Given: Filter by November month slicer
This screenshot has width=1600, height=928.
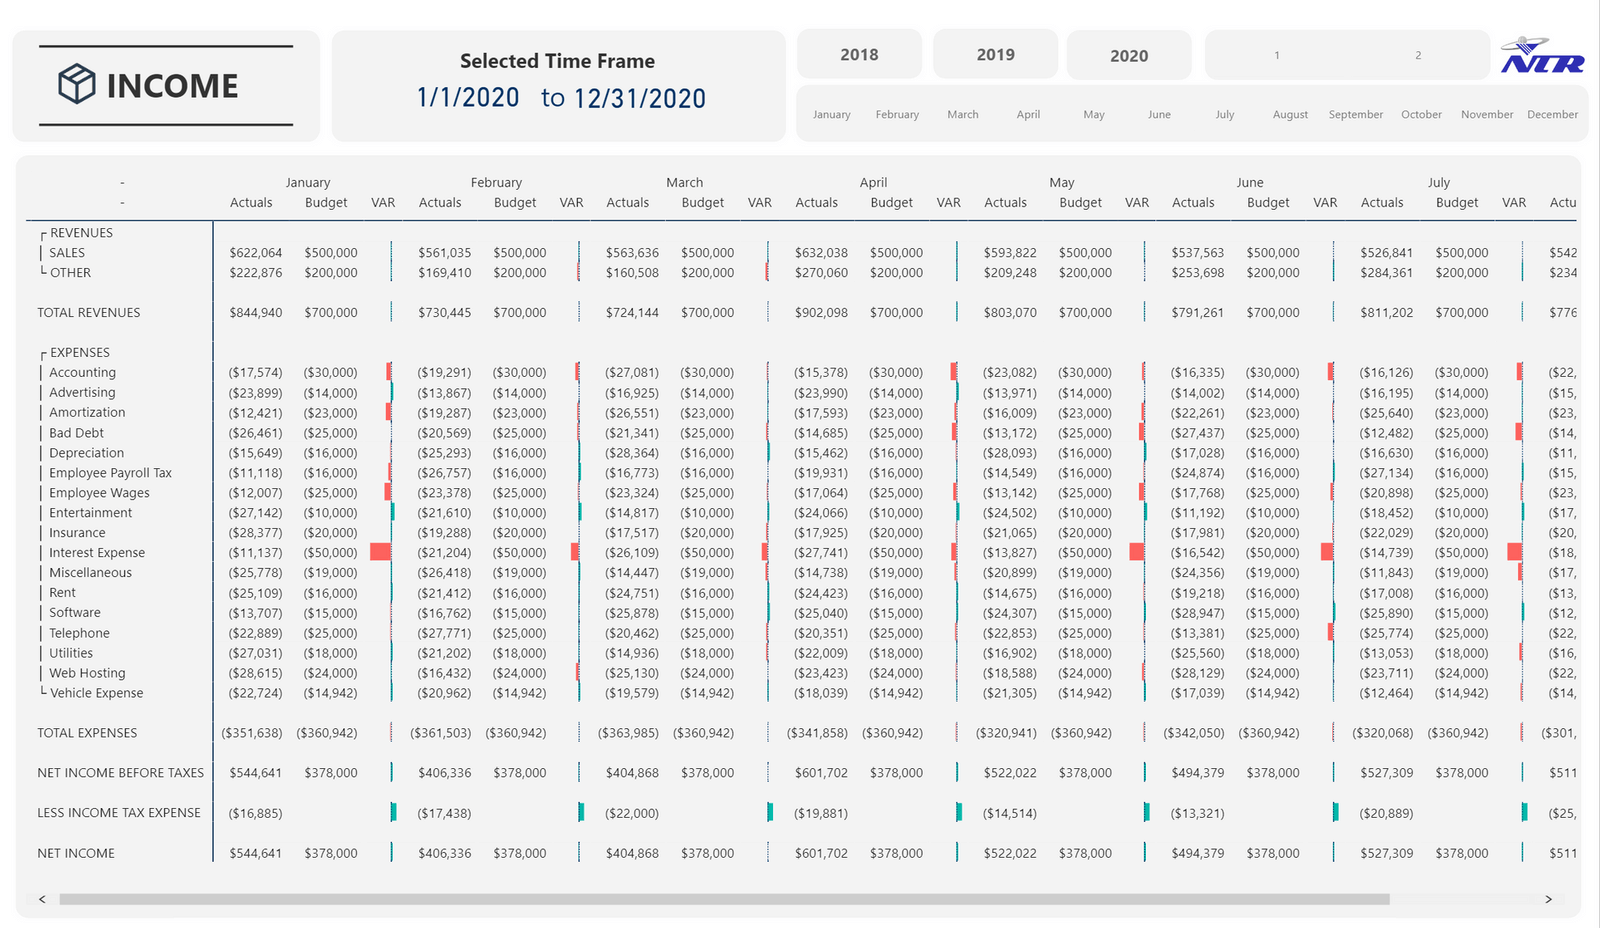Looking at the screenshot, I should [x=1487, y=115].
